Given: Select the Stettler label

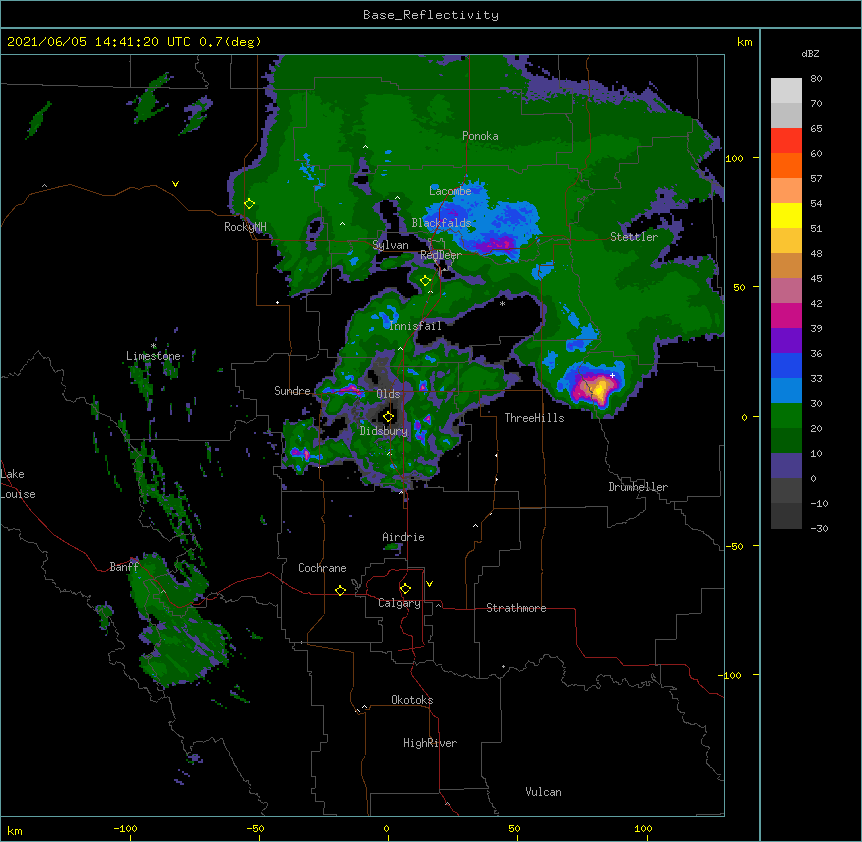Looking at the screenshot, I should [x=634, y=237].
